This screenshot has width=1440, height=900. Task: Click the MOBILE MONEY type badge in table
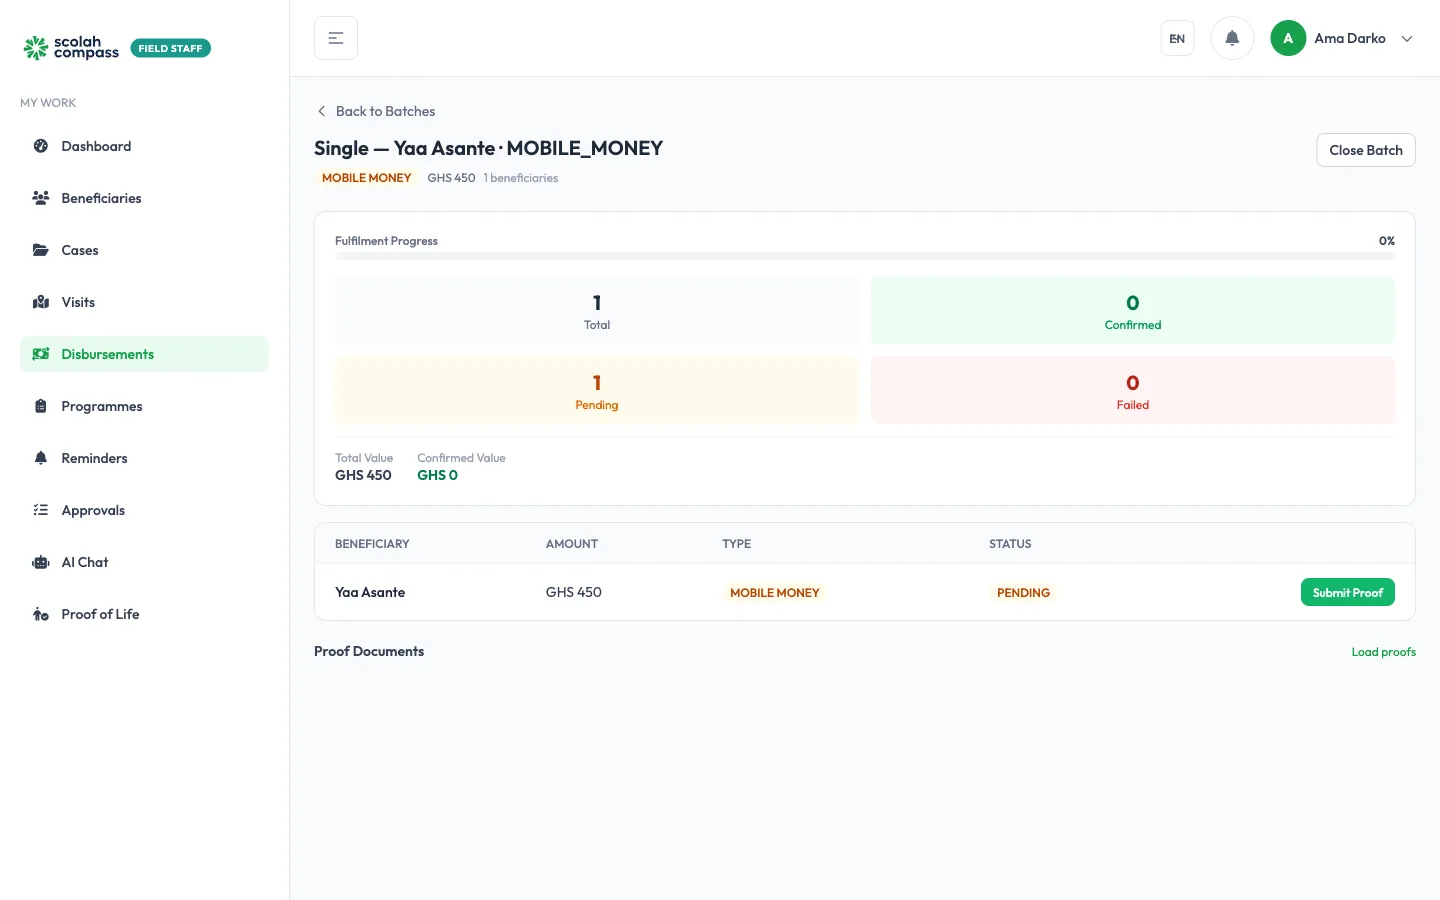pos(774,593)
